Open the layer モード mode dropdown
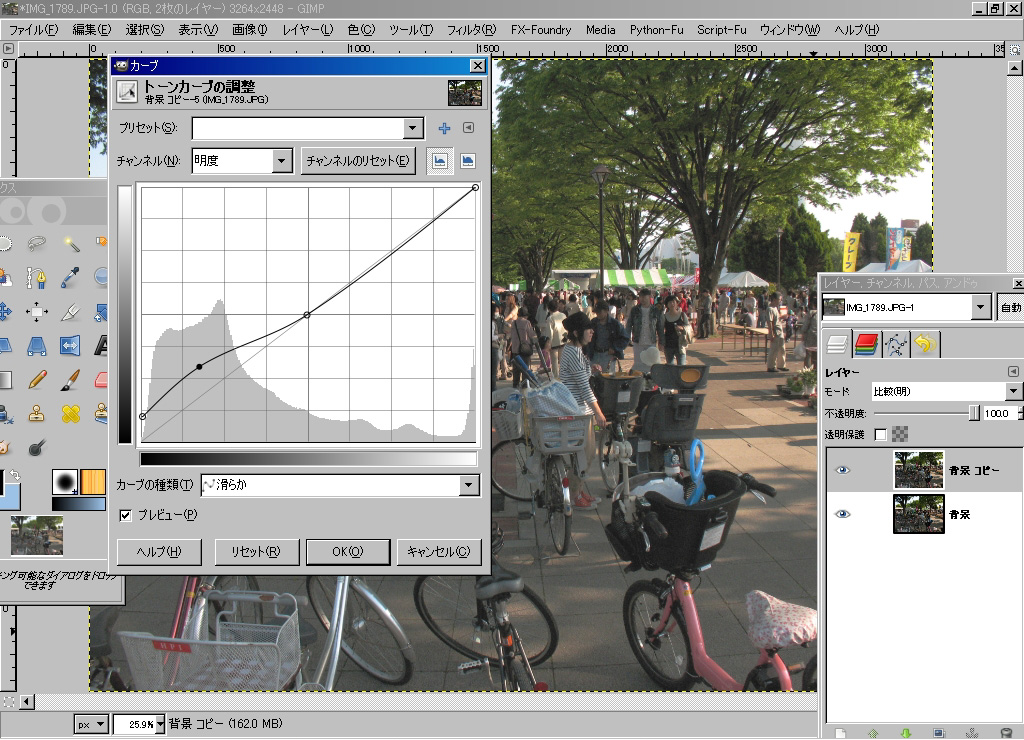The height and width of the screenshot is (740, 1024). 1013,391
